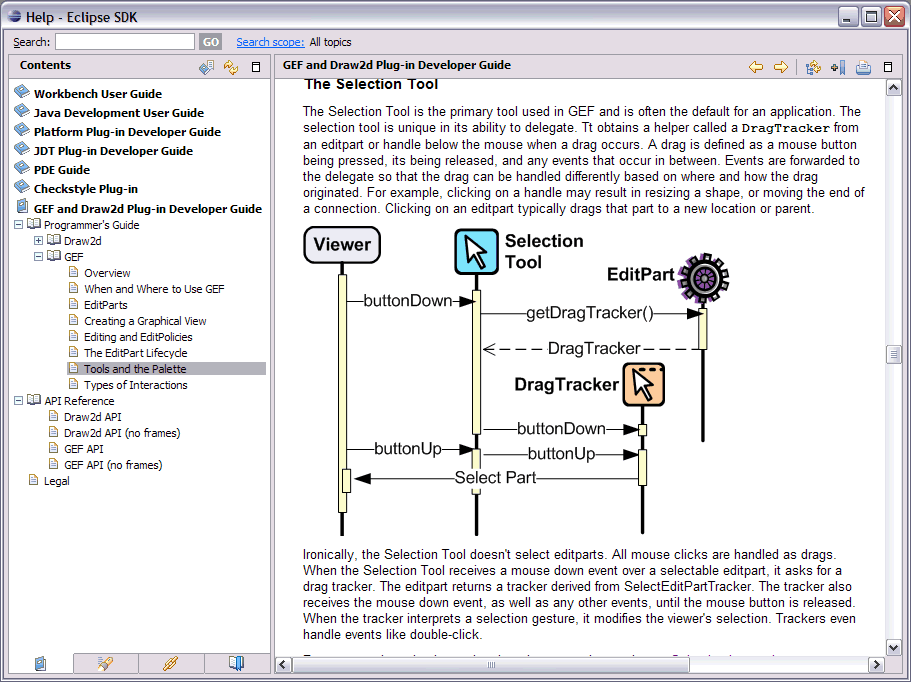911x682 pixels.
Task: Click the page icon next to Legal
Action: coord(34,480)
